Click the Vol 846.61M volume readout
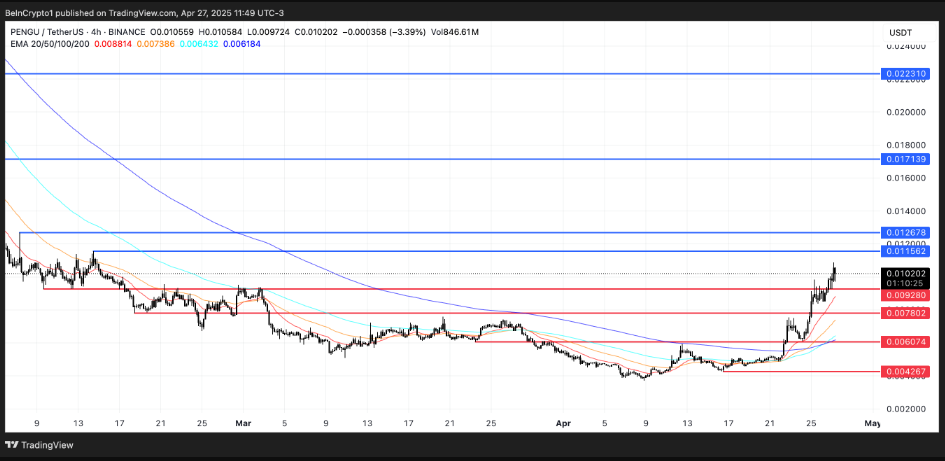 tap(452, 32)
